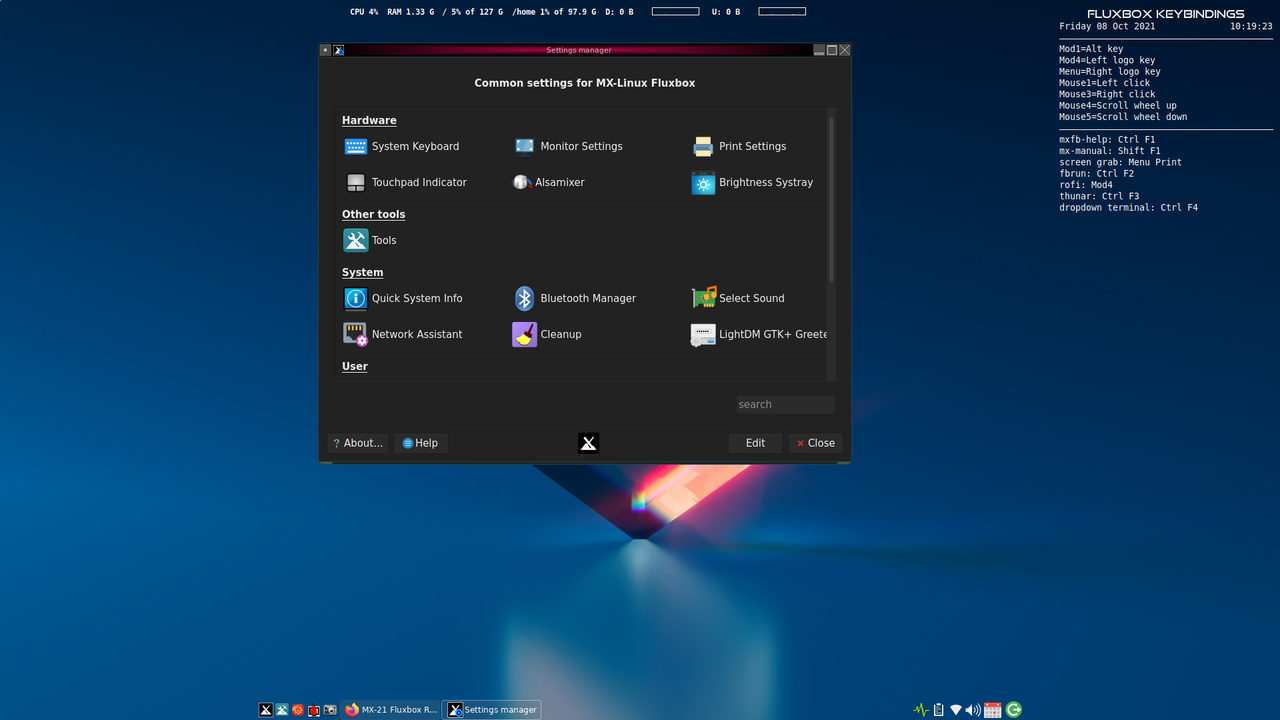
Task: Launch Touchpad Indicator
Action: click(405, 182)
